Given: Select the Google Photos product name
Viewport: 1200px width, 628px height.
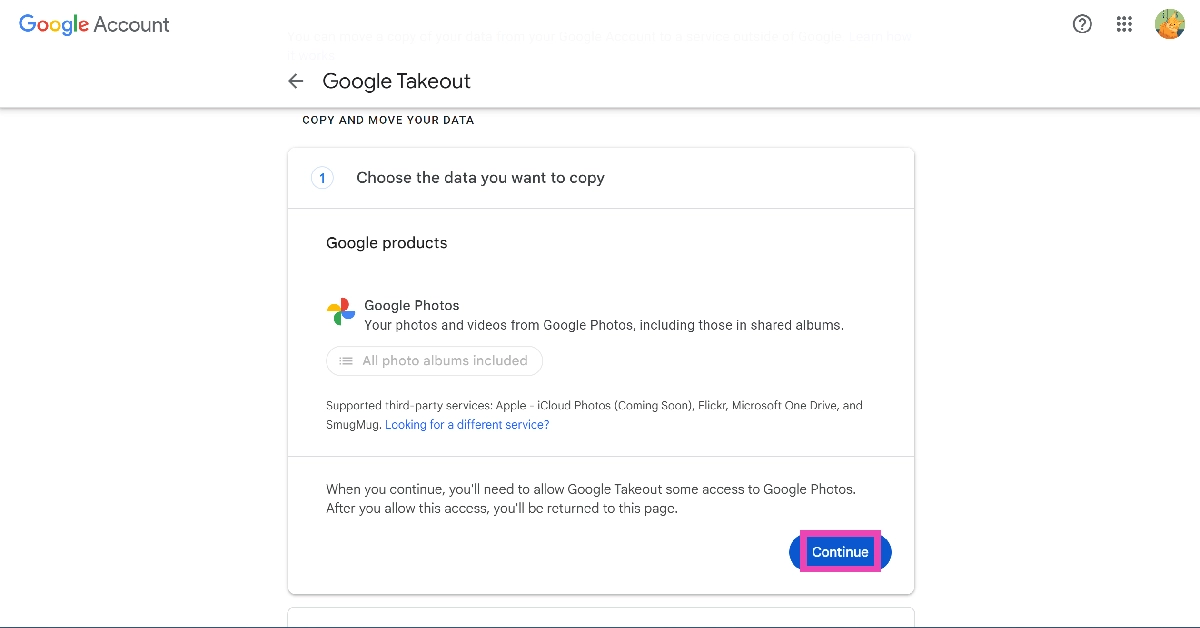Looking at the screenshot, I should tap(412, 305).
